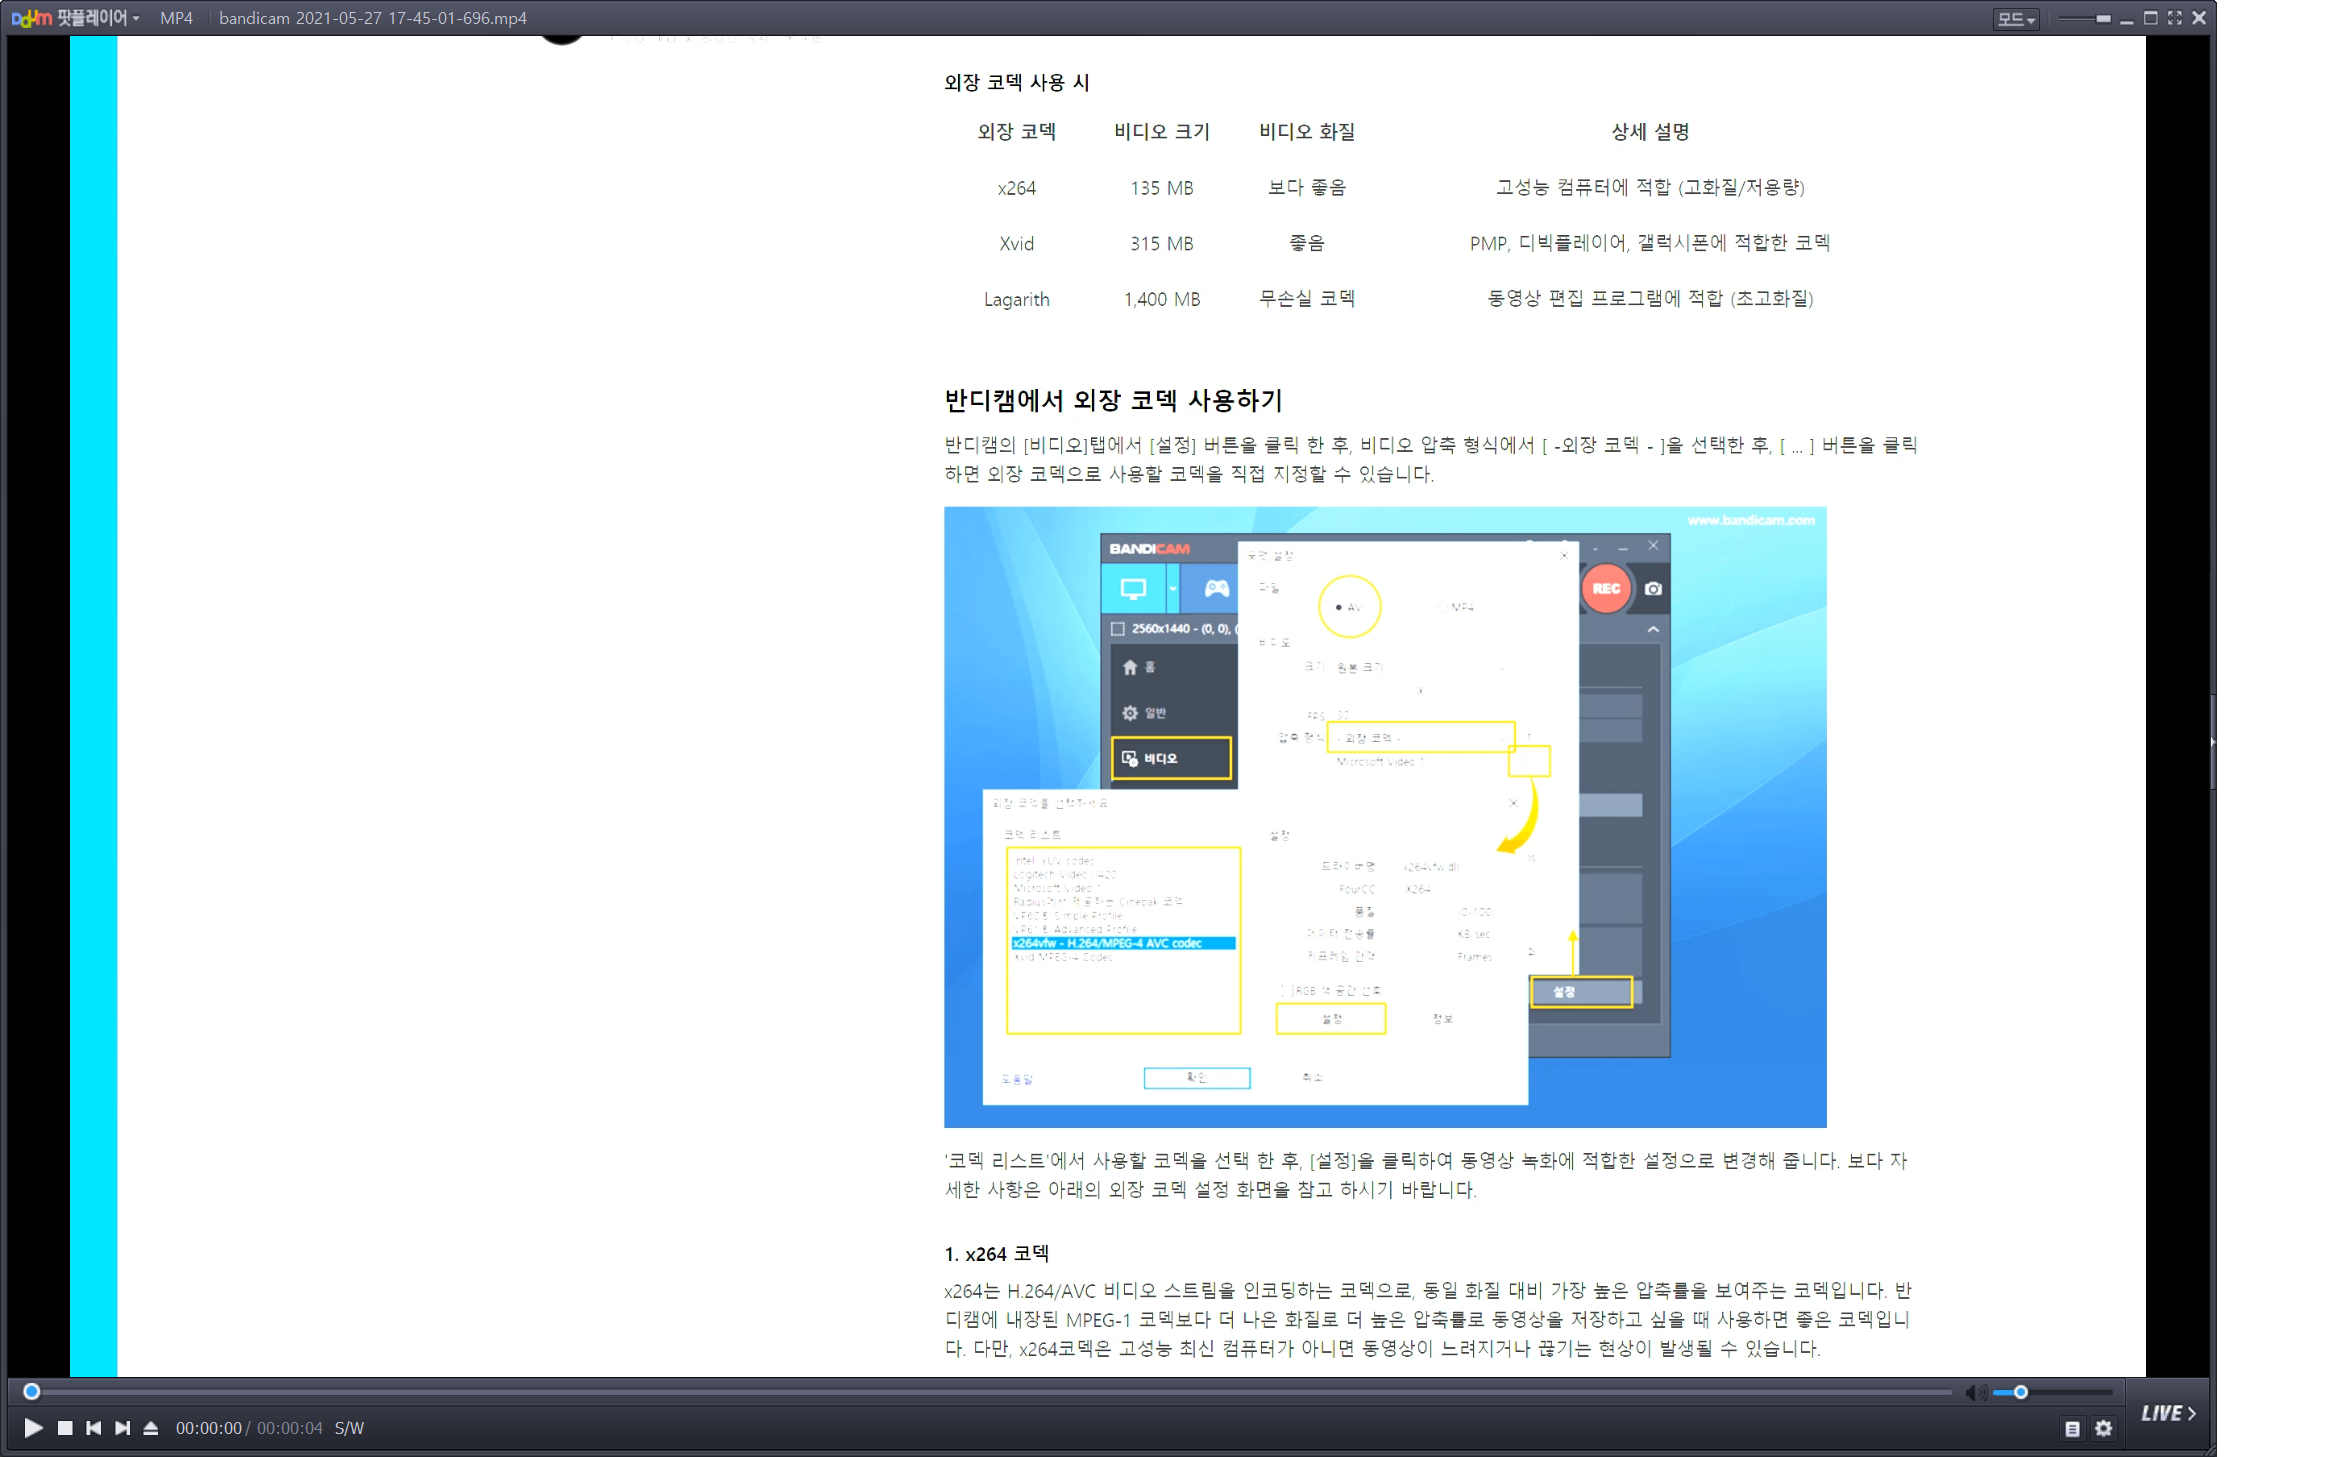This screenshot has width=2336, height=1457.
Task: Open the control panel gear icon
Action: point(2104,1429)
